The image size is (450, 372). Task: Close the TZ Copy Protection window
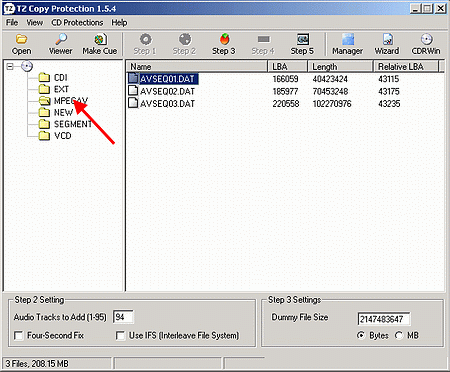coord(441,8)
